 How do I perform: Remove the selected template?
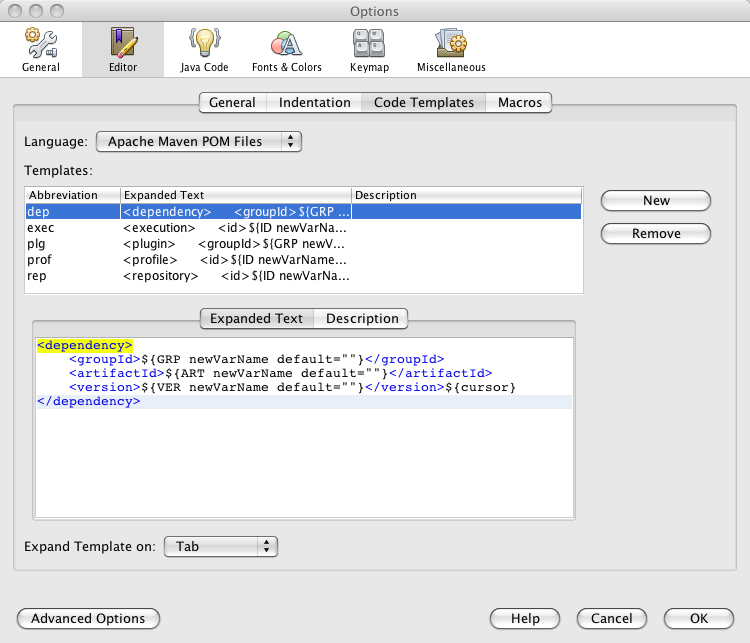pyautogui.click(x=656, y=233)
